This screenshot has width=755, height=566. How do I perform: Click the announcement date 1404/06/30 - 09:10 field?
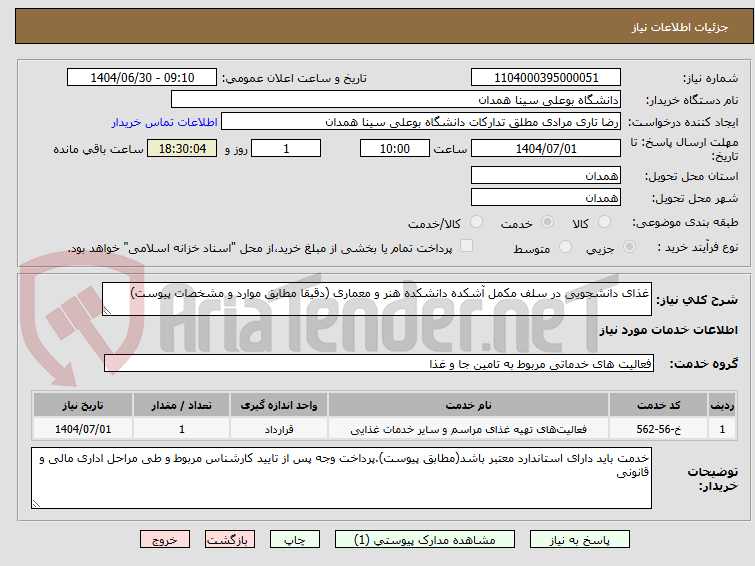(142, 77)
